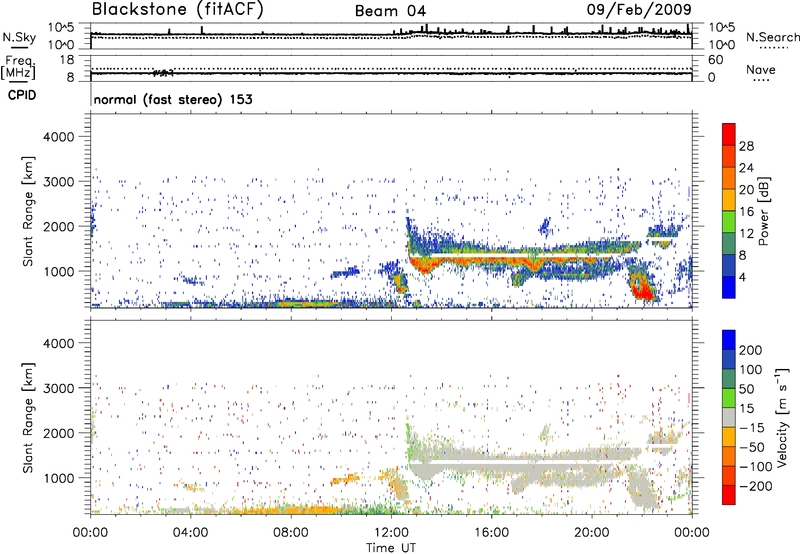
Task: Click the '16:00' time axis tick
Action: [x=491, y=533]
